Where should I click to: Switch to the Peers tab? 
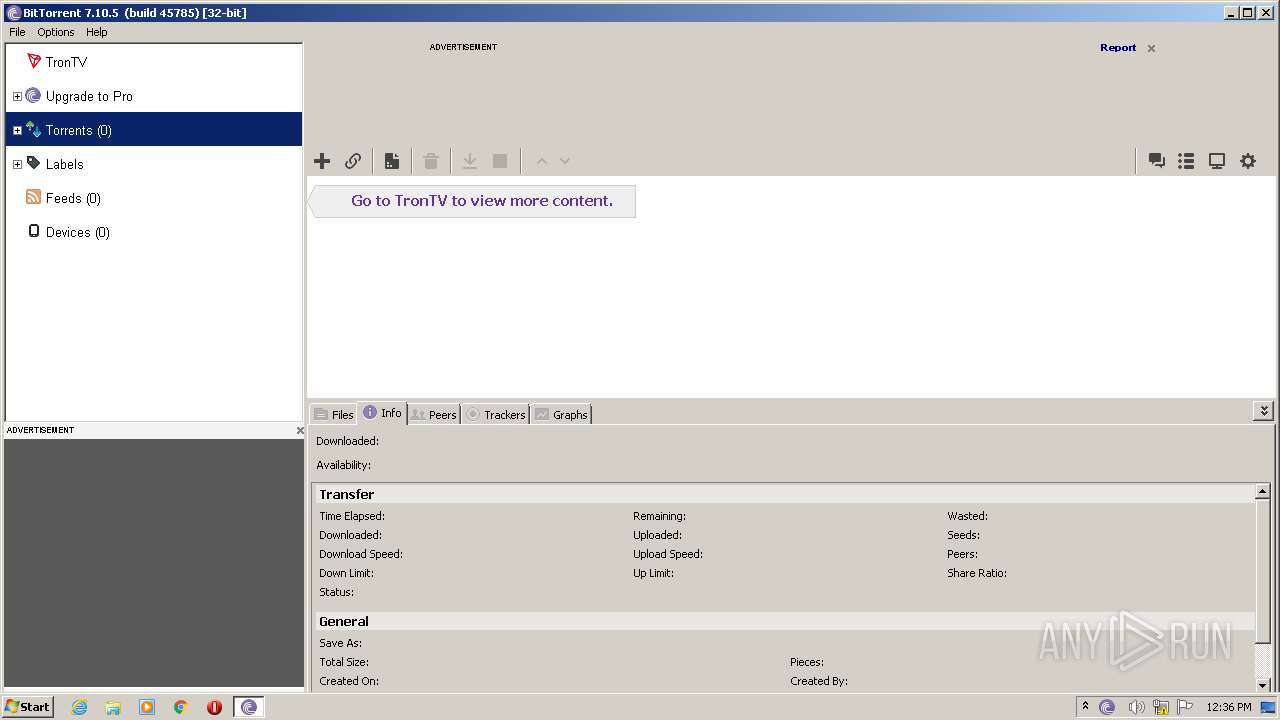click(x=434, y=414)
